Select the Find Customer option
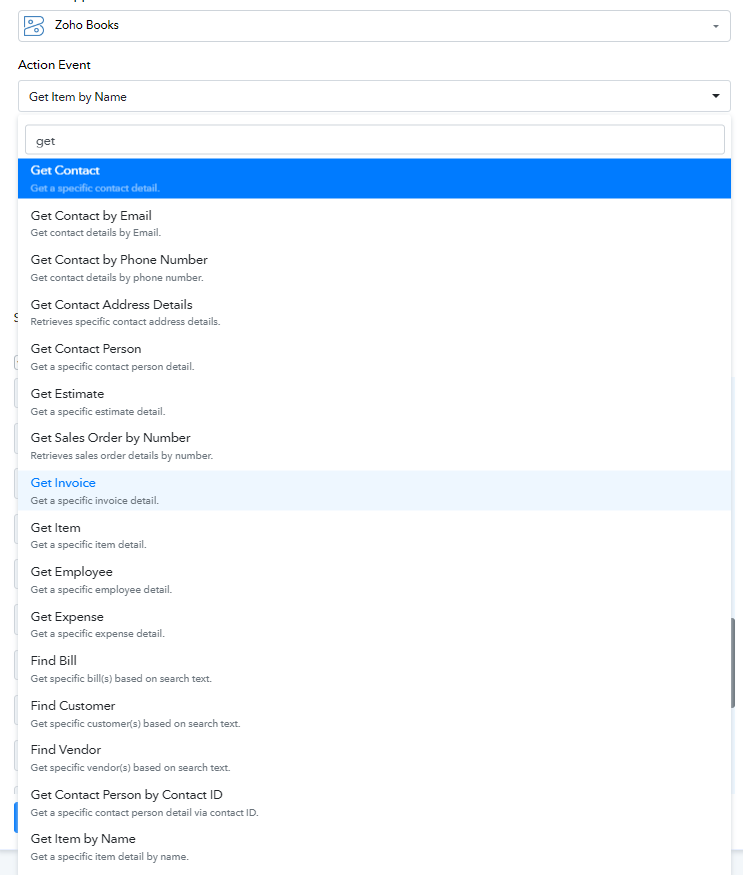 (x=374, y=713)
